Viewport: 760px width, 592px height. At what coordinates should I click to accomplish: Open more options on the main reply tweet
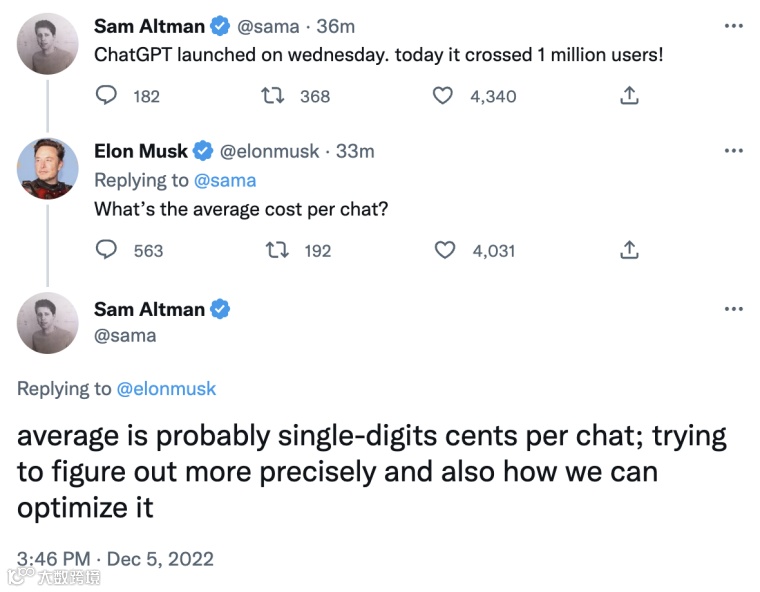[733, 309]
